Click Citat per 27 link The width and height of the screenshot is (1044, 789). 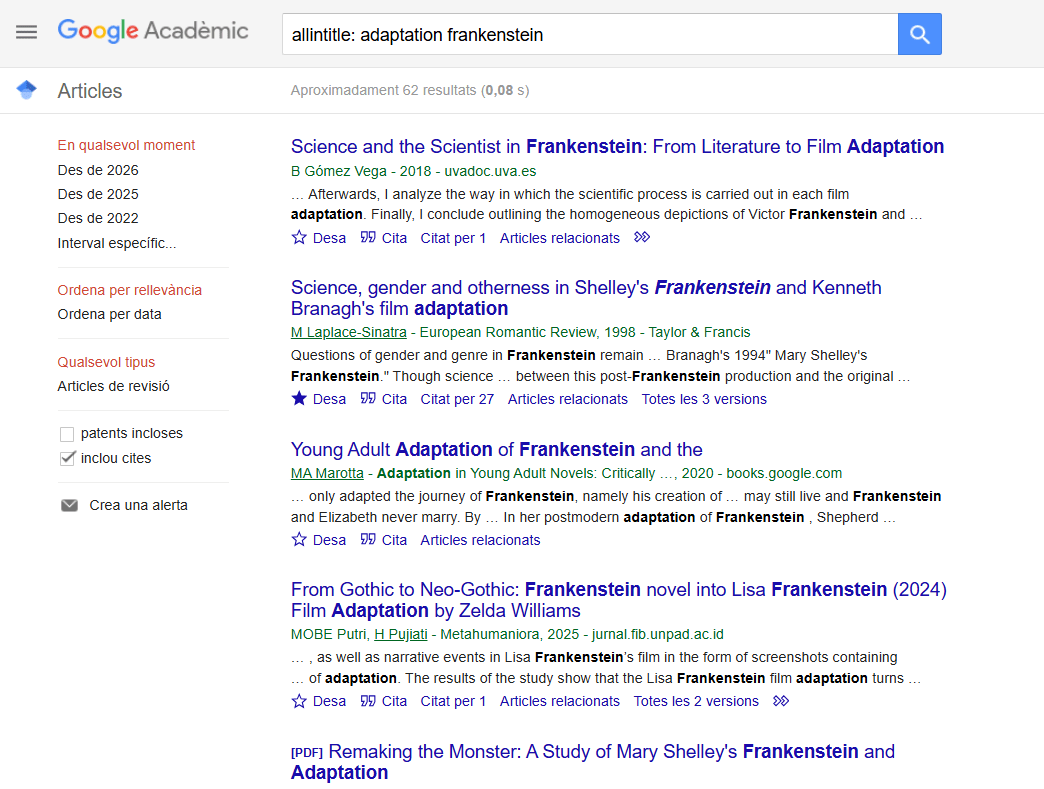tap(457, 399)
